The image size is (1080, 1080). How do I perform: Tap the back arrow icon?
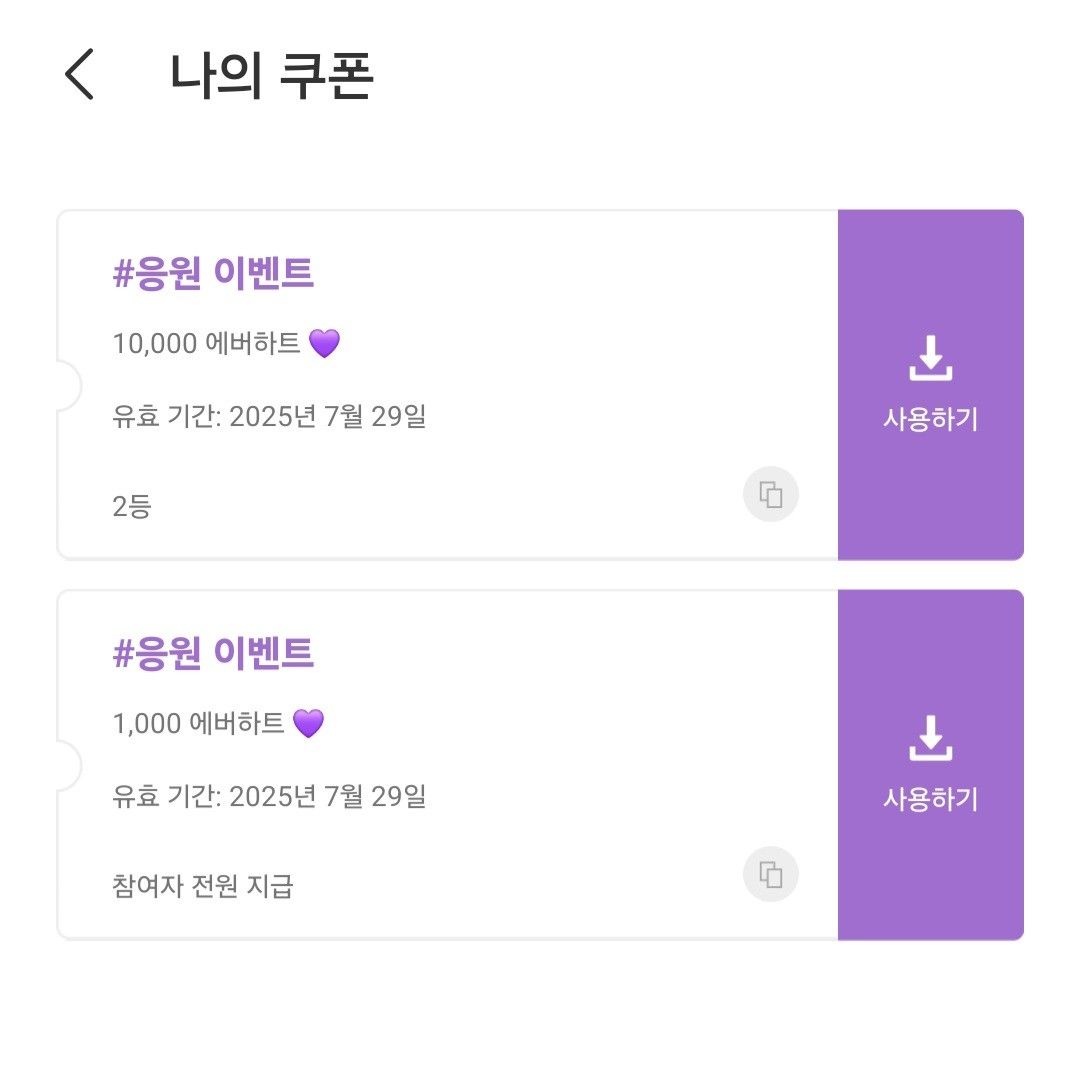79,74
